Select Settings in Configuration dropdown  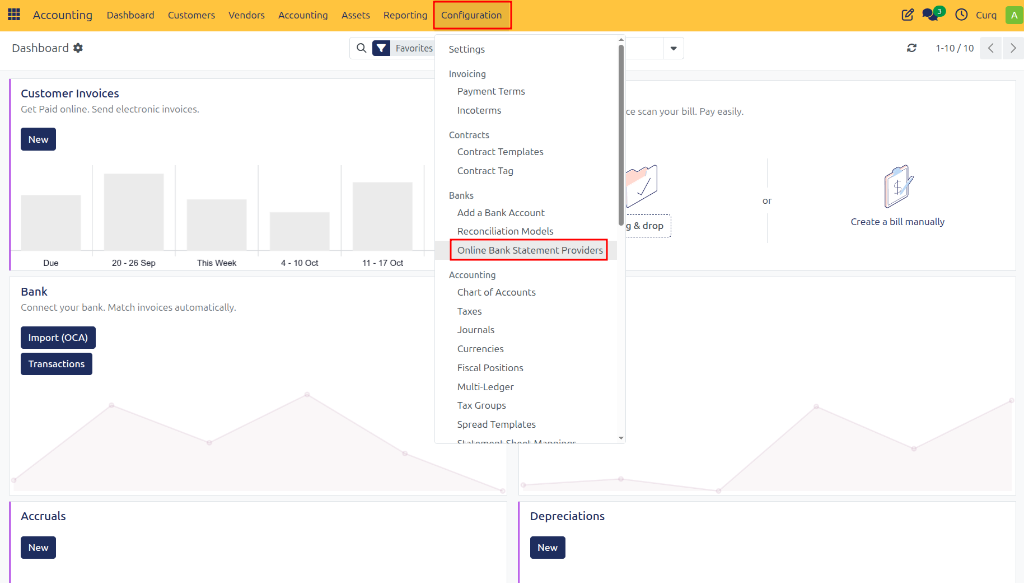pyautogui.click(x=466, y=49)
